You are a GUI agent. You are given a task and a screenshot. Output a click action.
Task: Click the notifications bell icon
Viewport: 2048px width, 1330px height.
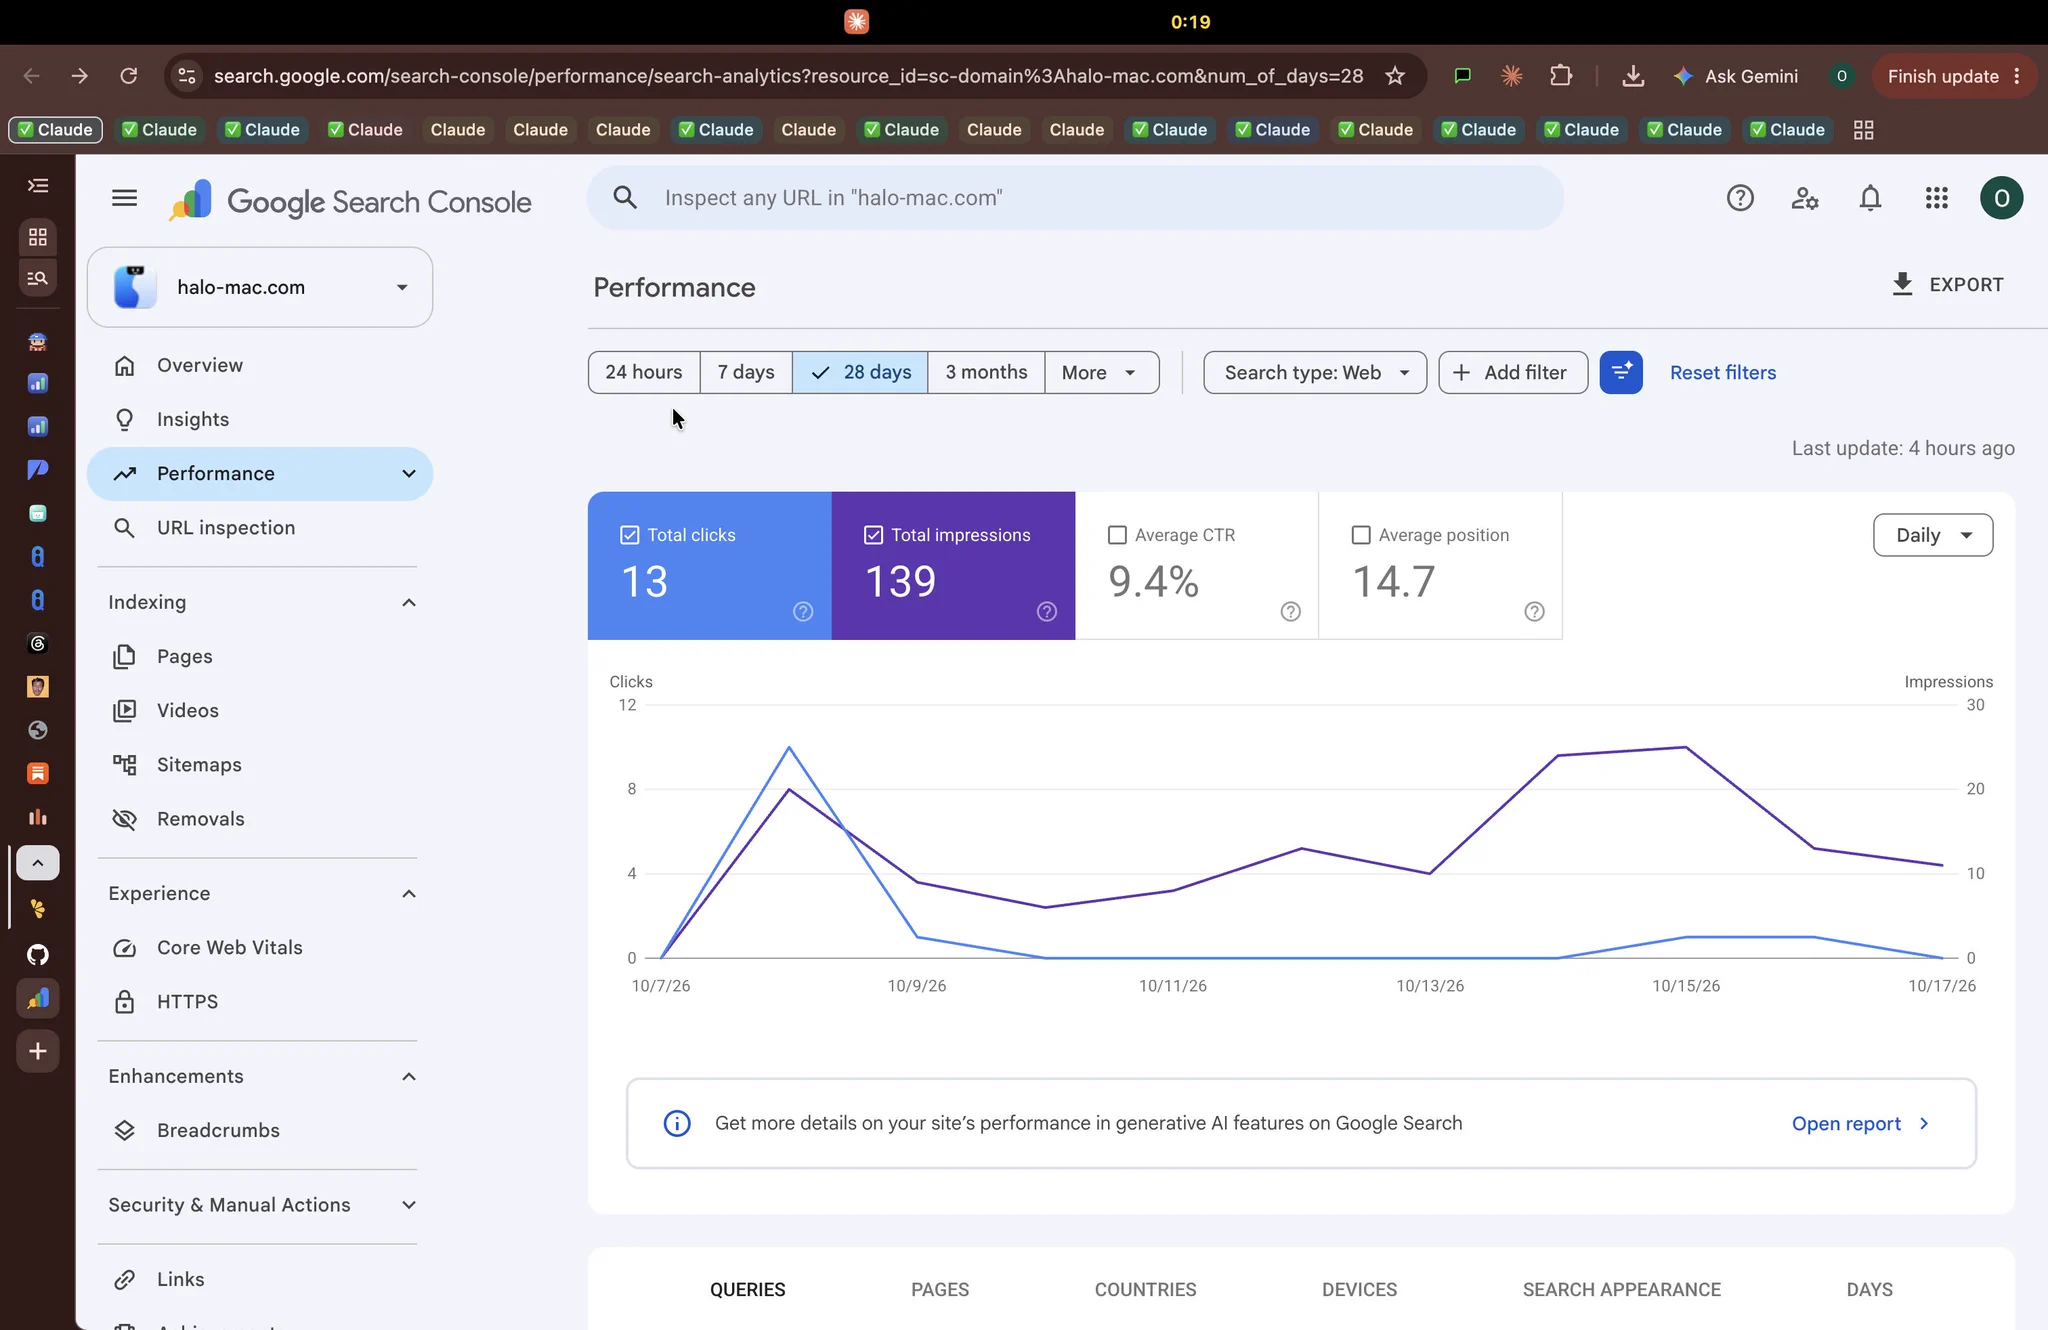click(1870, 198)
